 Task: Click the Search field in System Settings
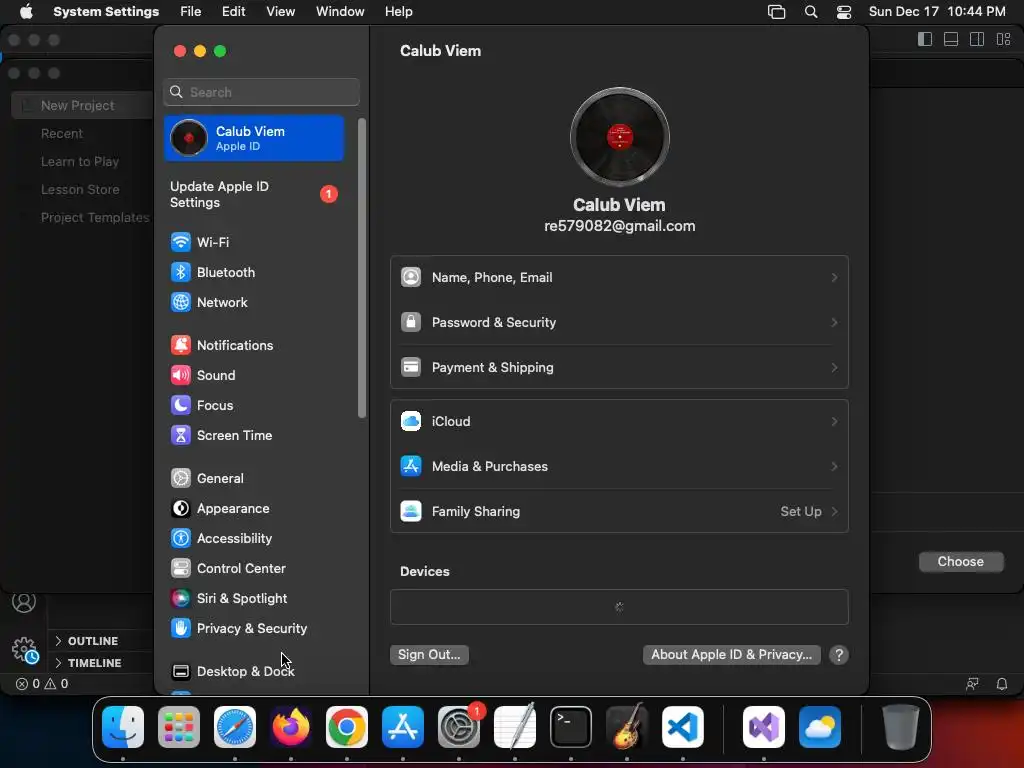tap(261, 92)
